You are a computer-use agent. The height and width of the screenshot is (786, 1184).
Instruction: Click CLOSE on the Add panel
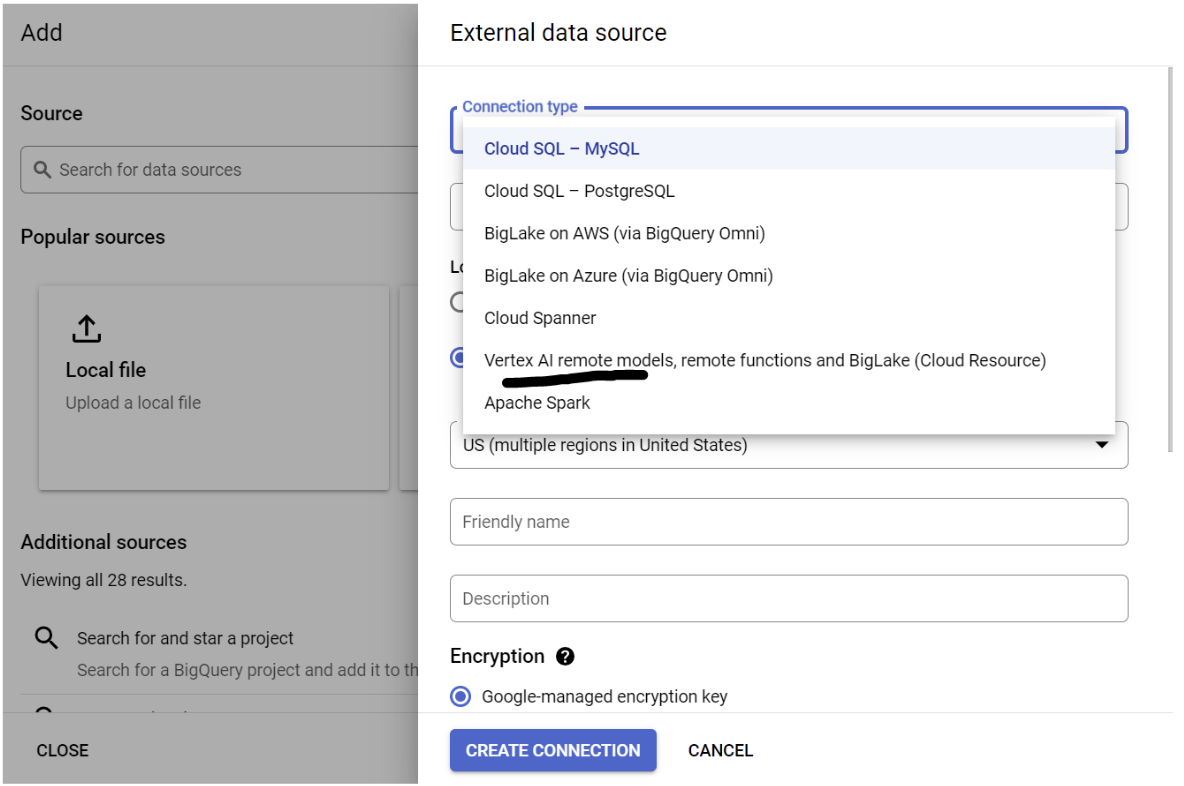63,751
